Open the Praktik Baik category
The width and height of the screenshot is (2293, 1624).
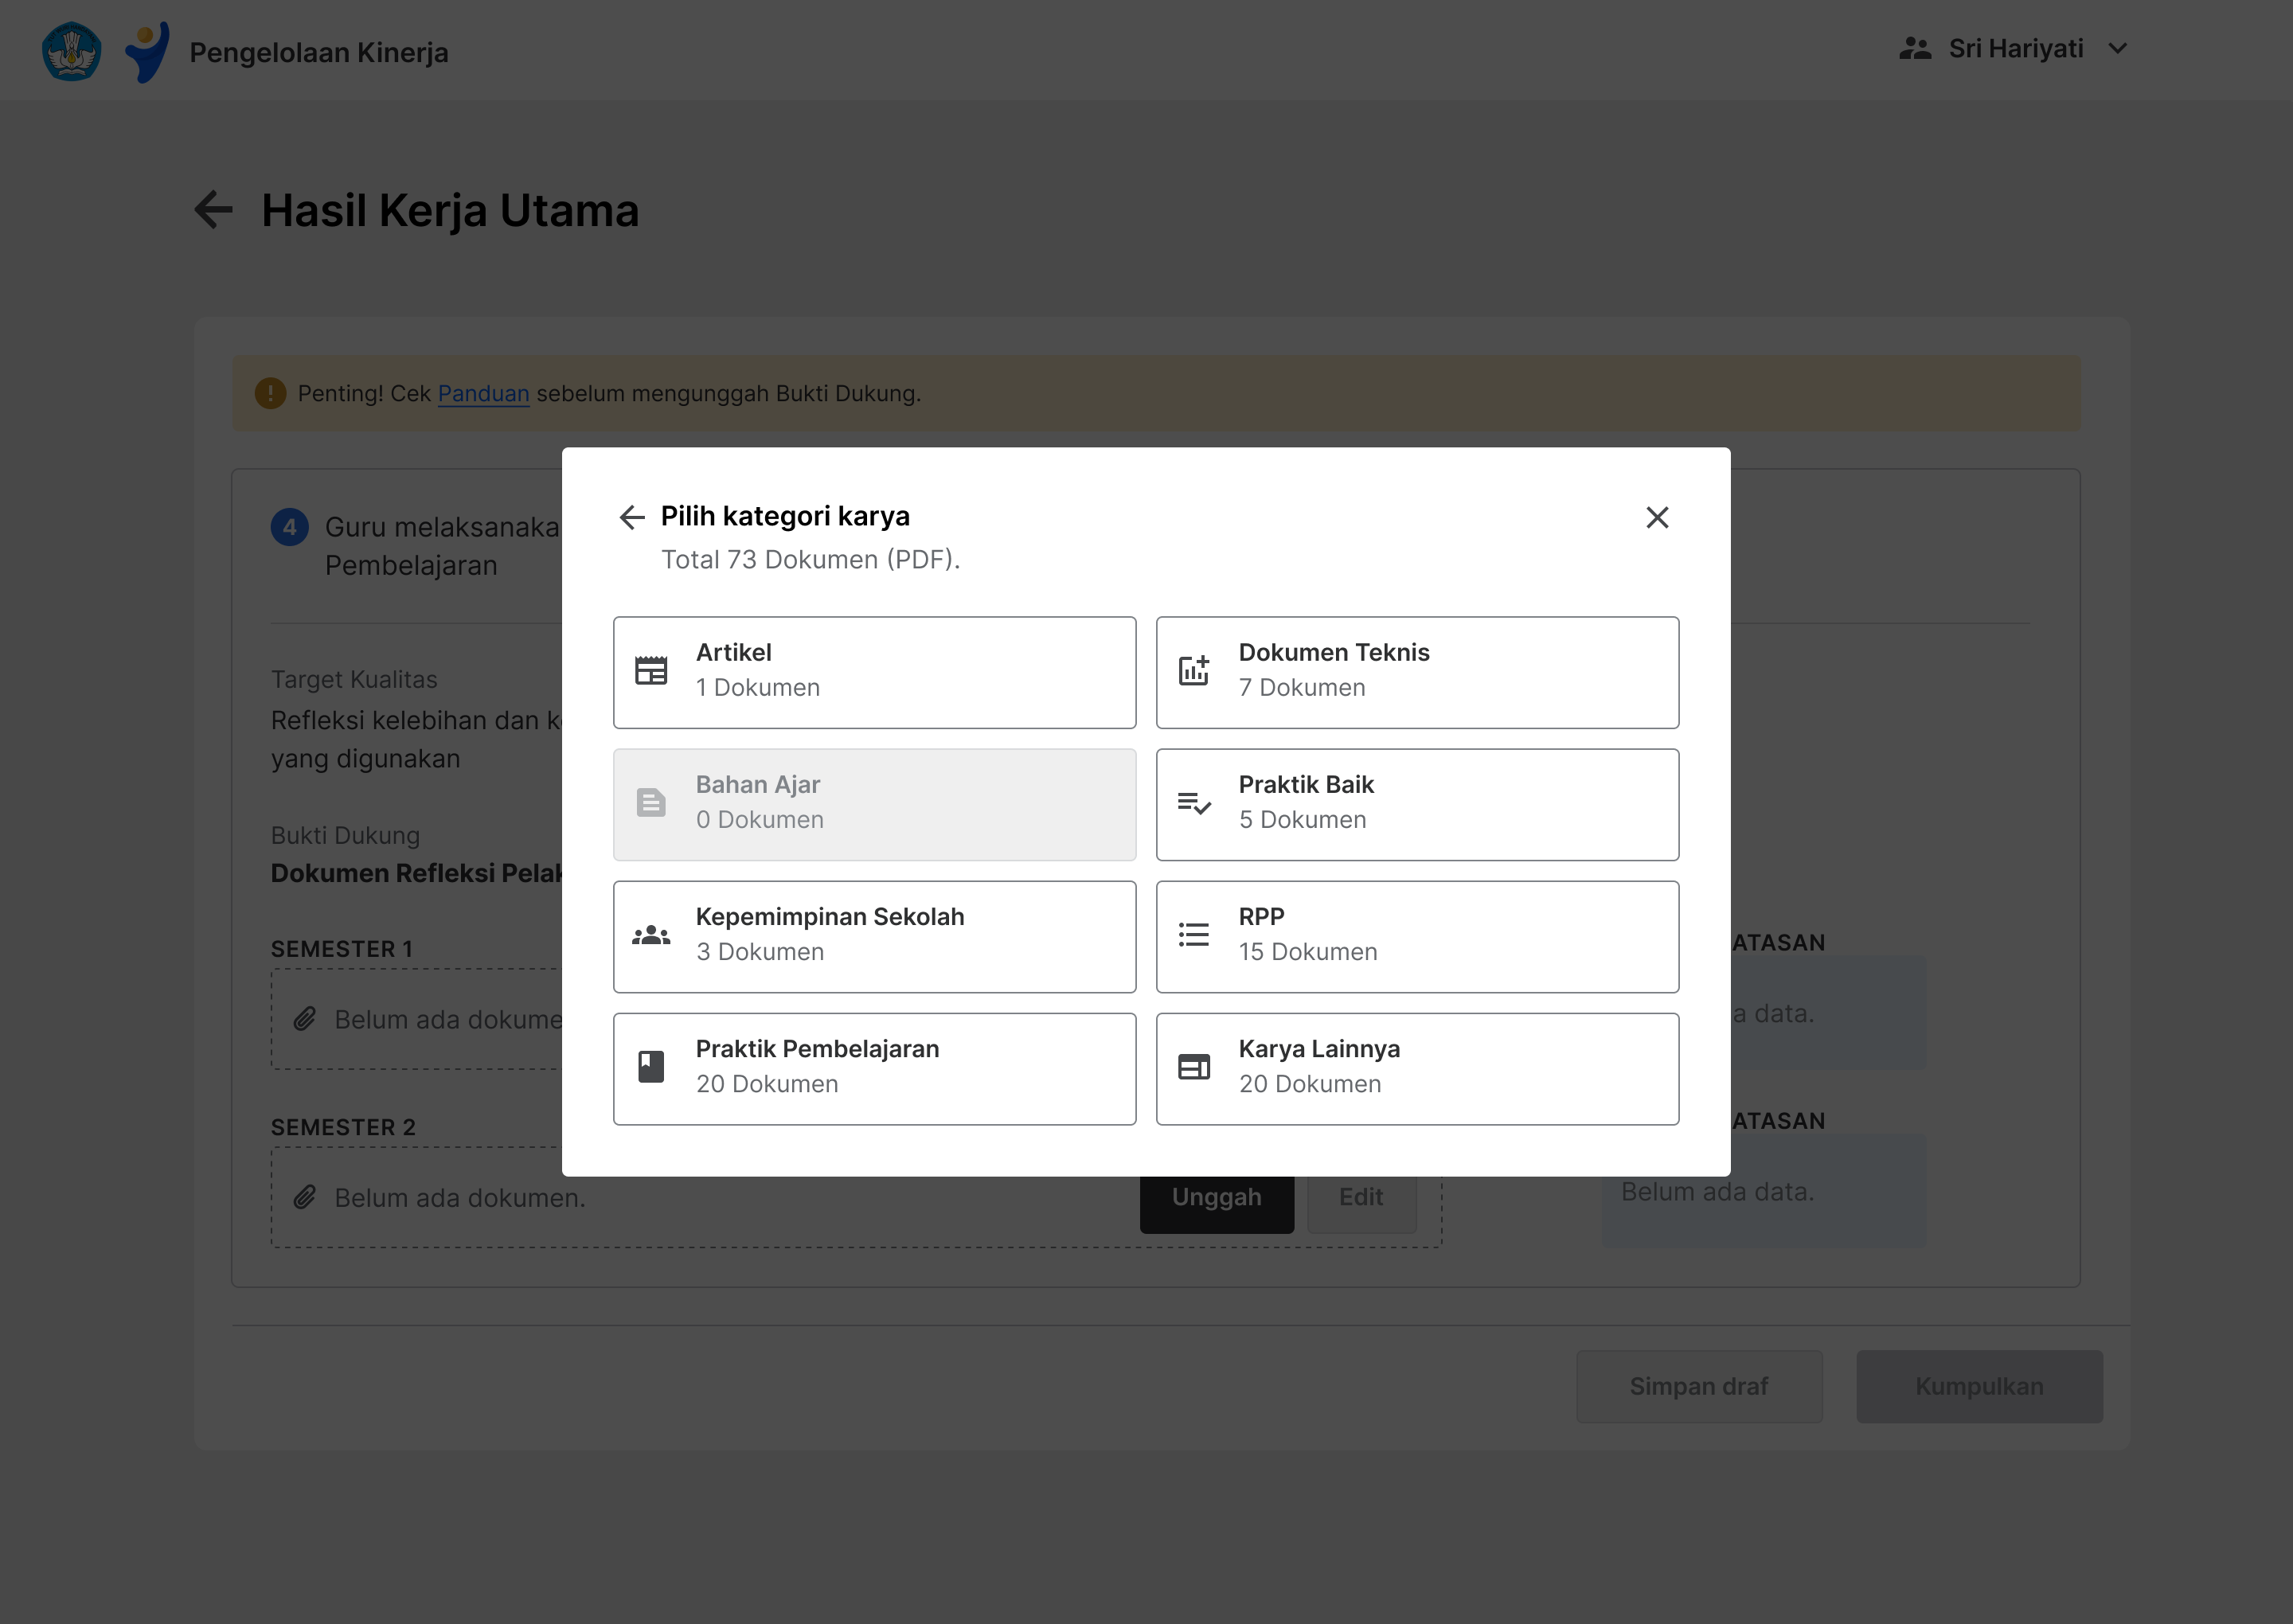tap(1417, 804)
